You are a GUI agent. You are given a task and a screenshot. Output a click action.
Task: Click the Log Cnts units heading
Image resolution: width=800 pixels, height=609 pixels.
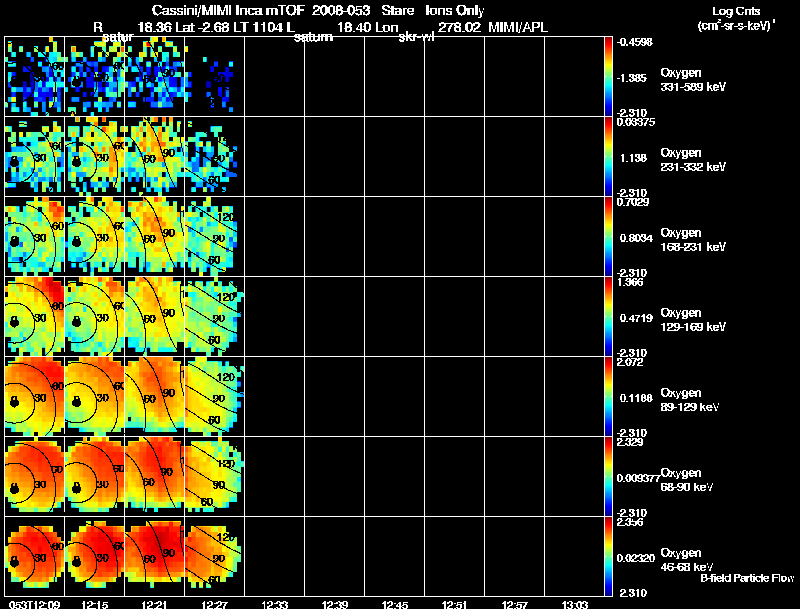(736, 18)
